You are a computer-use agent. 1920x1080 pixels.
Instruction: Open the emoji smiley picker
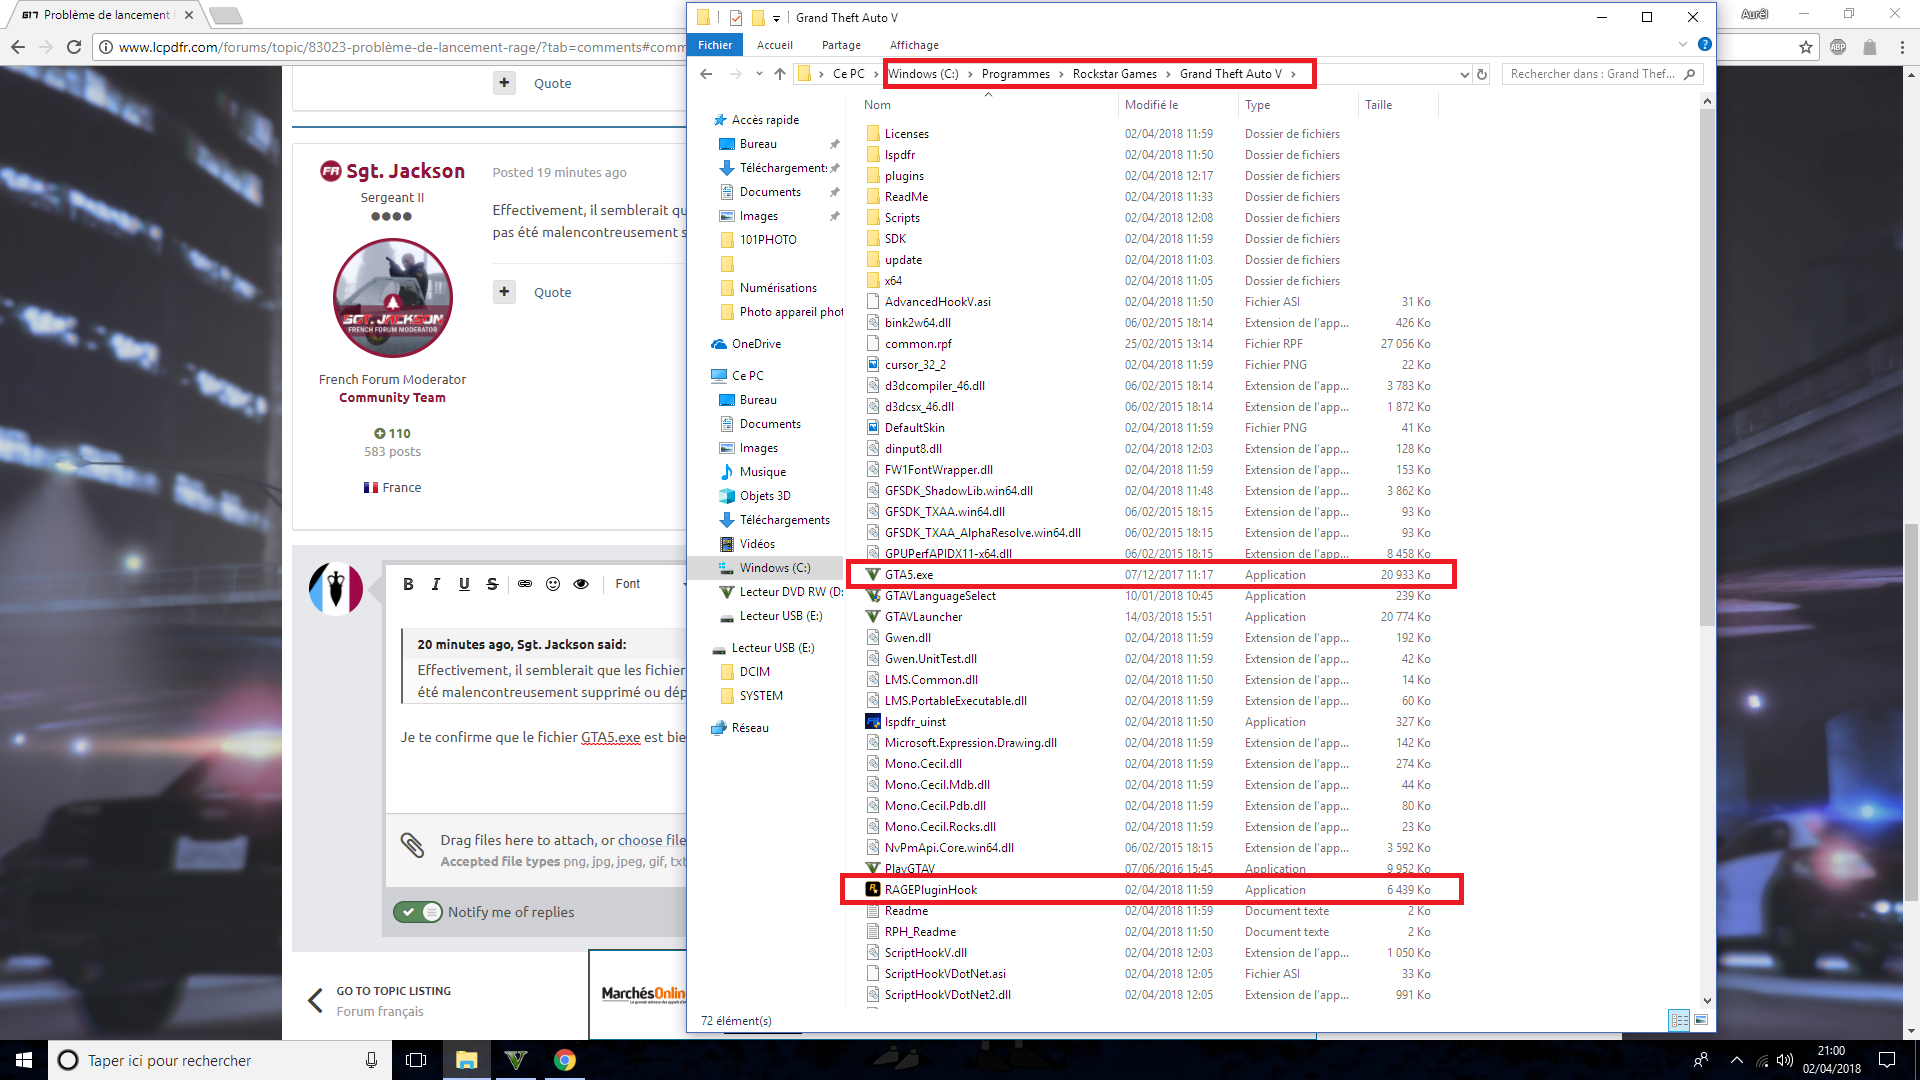(553, 584)
